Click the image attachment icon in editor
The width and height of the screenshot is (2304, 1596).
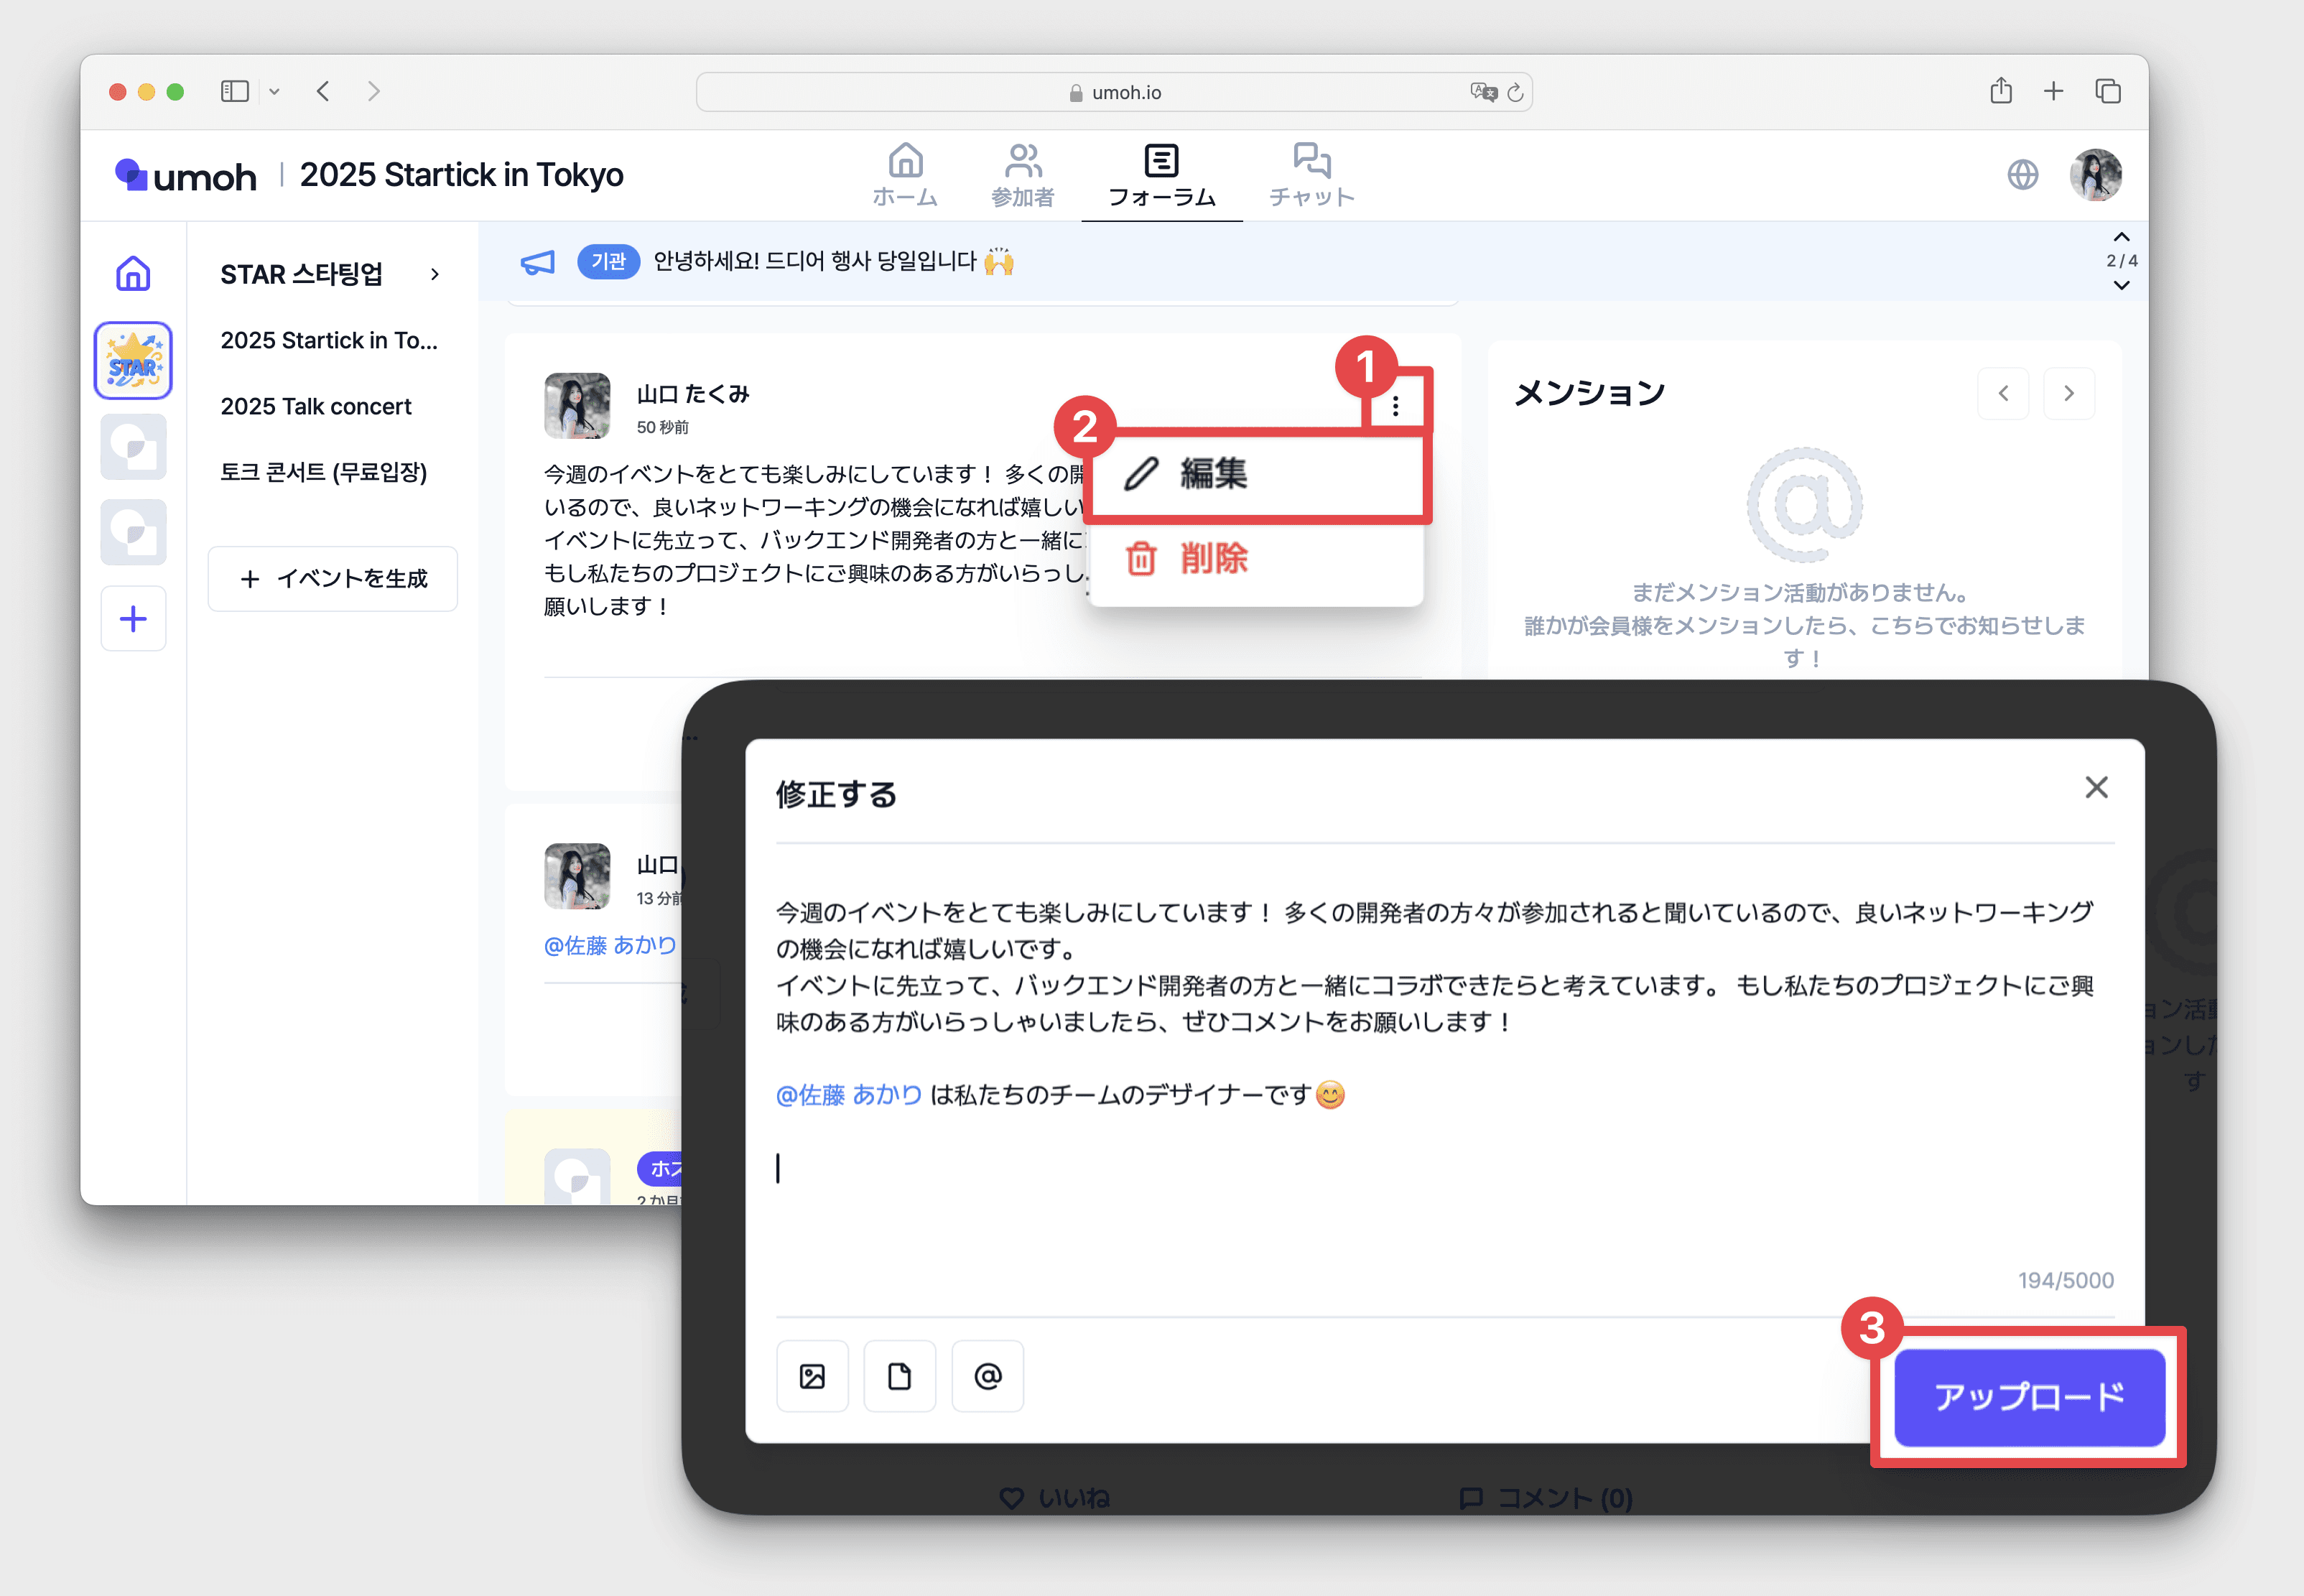tap(812, 1376)
